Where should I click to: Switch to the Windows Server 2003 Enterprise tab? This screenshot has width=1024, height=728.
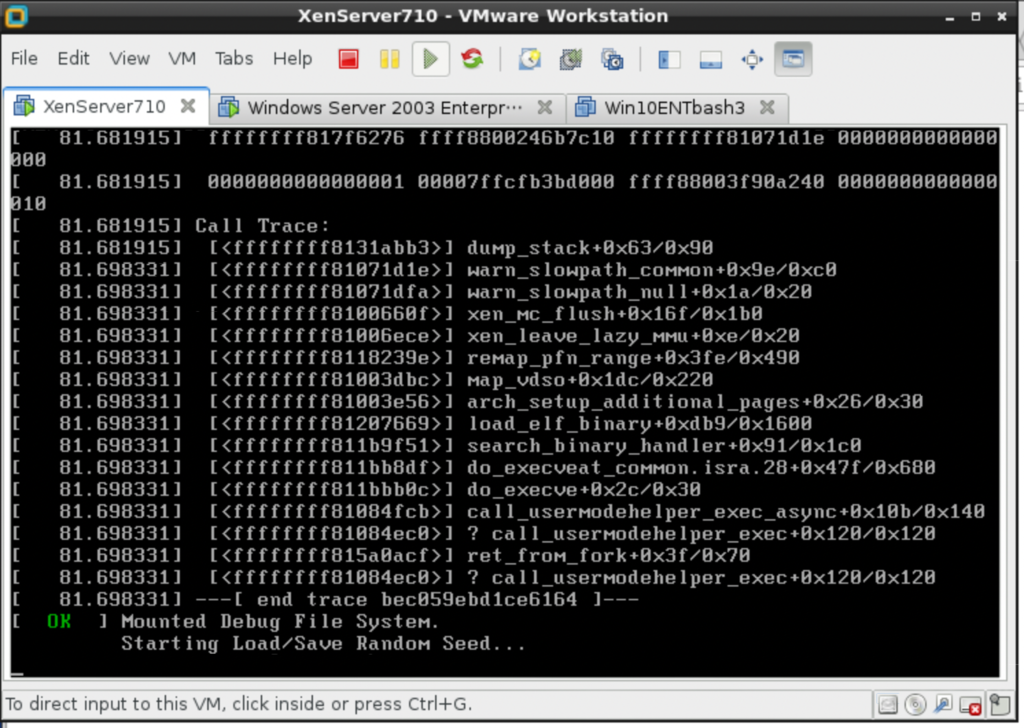click(385, 107)
